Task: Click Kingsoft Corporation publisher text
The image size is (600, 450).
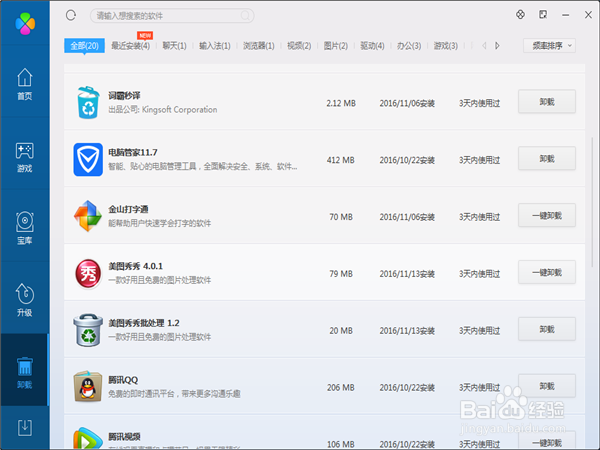Action: [179, 109]
